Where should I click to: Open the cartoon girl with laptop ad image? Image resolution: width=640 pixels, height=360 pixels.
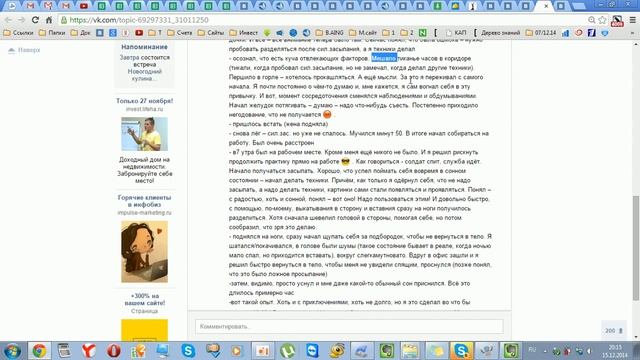144,252
